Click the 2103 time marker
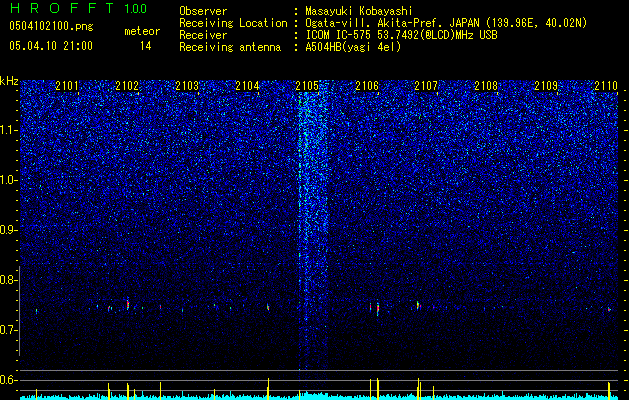The image size is (629, 400). [x=187, y=85]
